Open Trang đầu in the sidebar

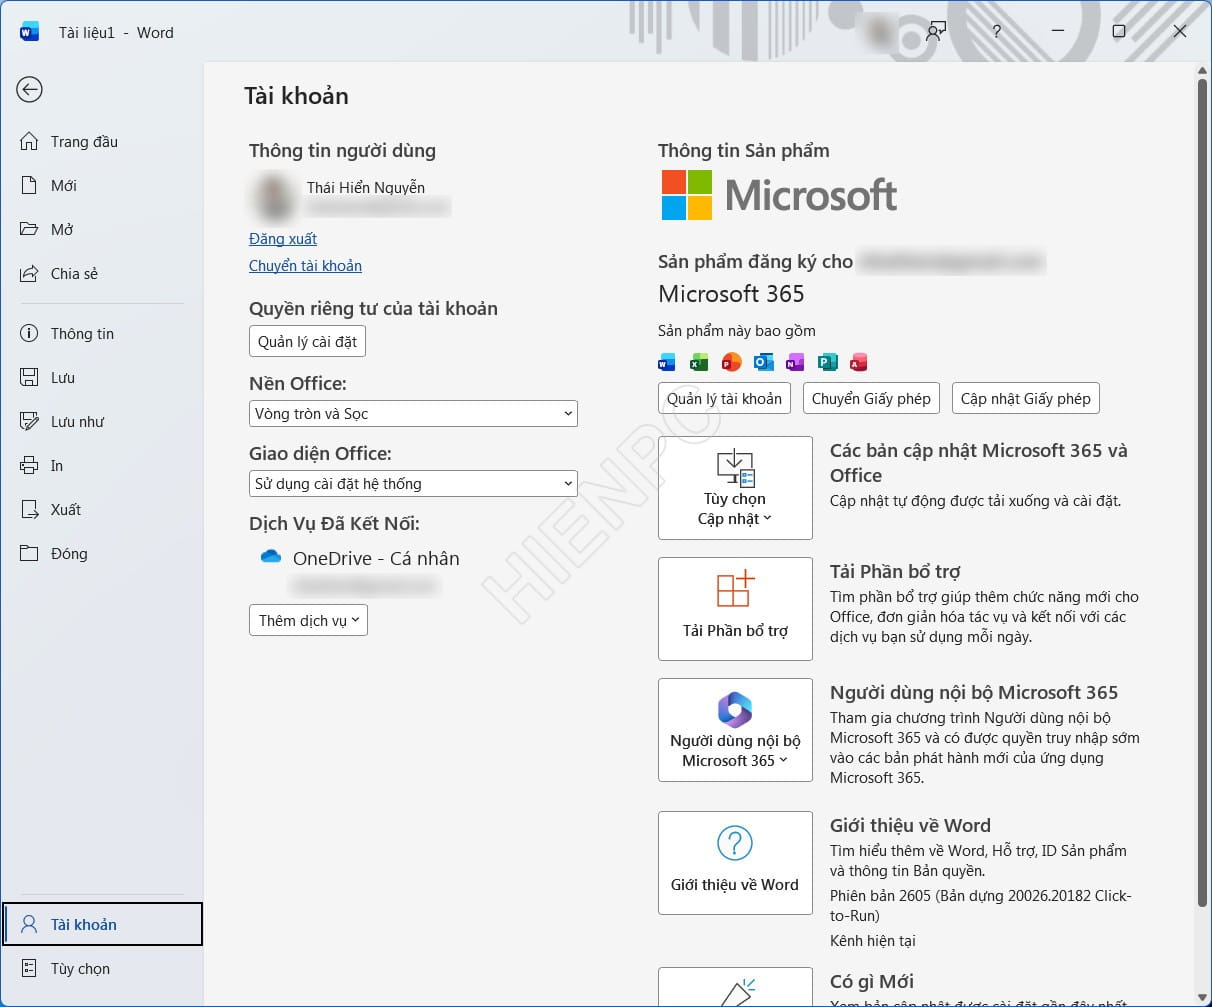click(102, 142)
